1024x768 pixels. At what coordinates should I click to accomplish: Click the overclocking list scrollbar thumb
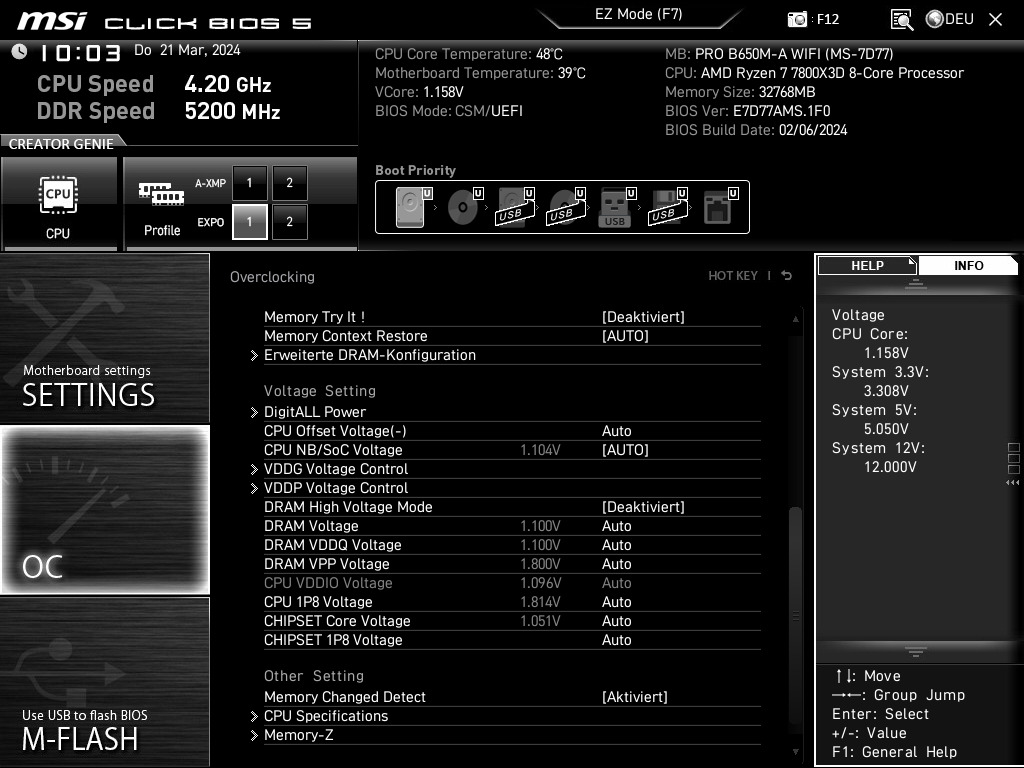coord(795,614)
